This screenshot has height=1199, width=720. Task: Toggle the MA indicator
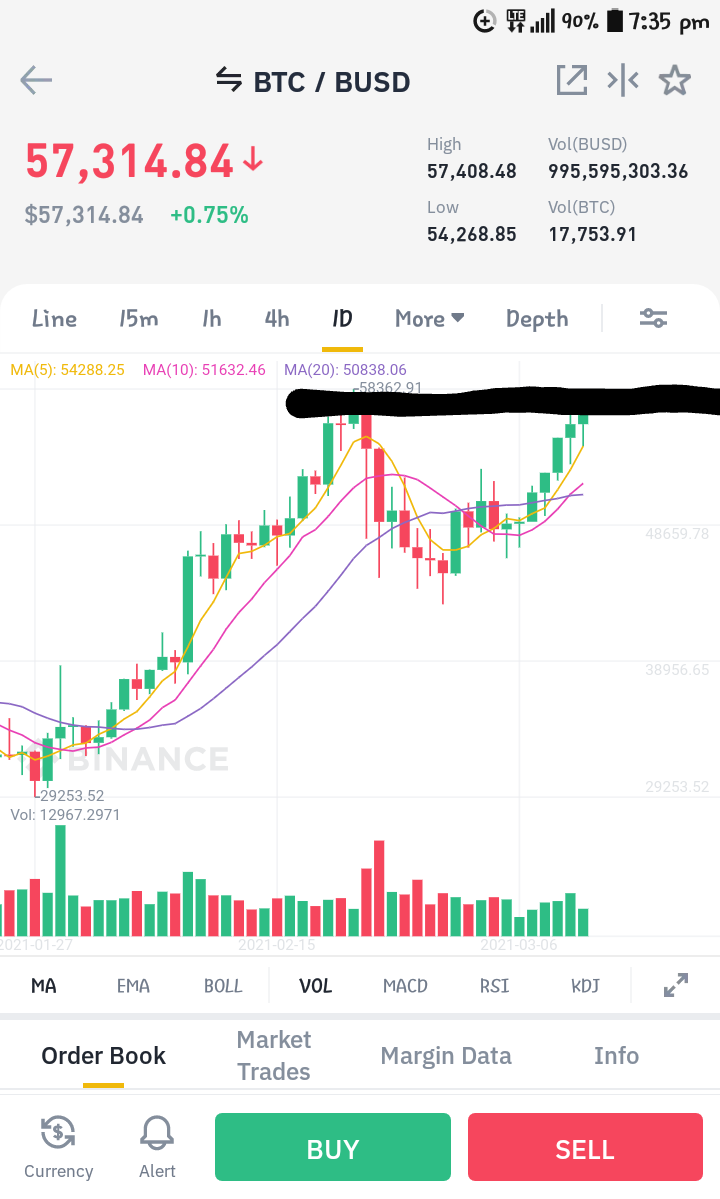click(44, 986)
